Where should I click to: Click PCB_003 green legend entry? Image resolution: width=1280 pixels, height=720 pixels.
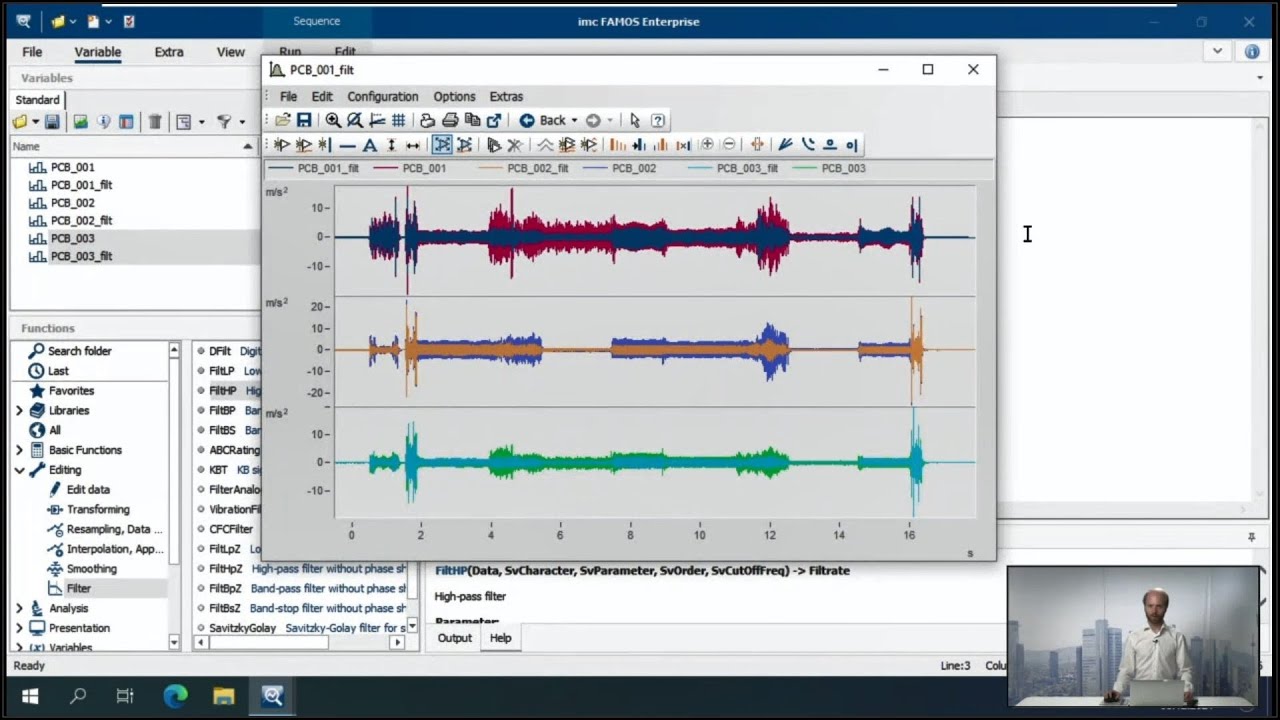[x=831, y=168]
